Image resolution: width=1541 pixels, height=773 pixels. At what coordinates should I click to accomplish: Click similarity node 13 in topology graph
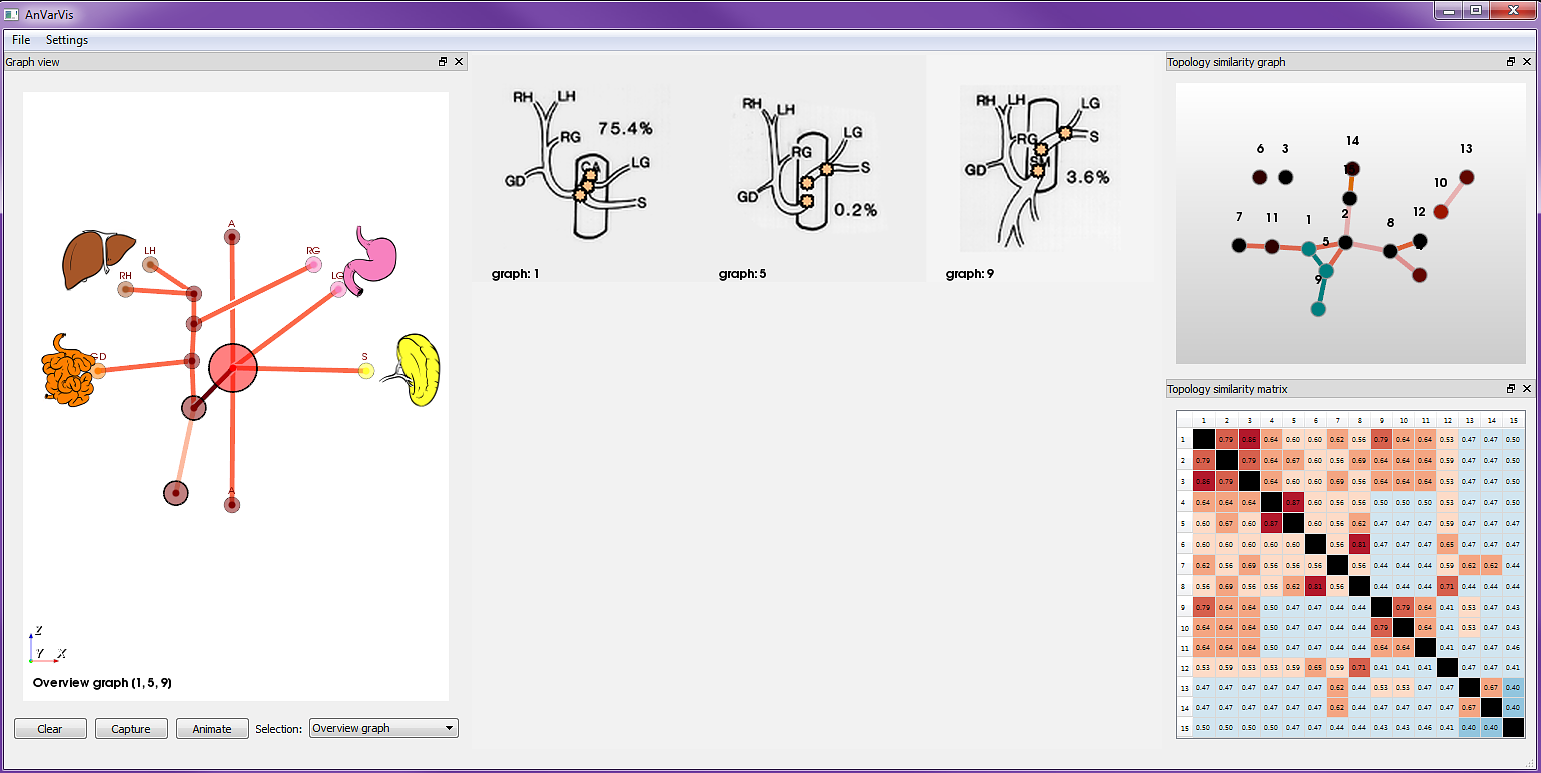click(x=1466, y=177)
